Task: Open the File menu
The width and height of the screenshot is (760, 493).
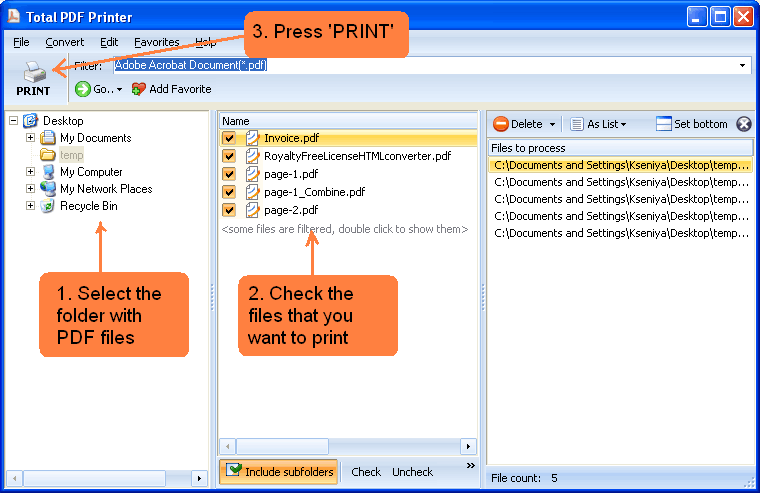Action: (21, 42)
